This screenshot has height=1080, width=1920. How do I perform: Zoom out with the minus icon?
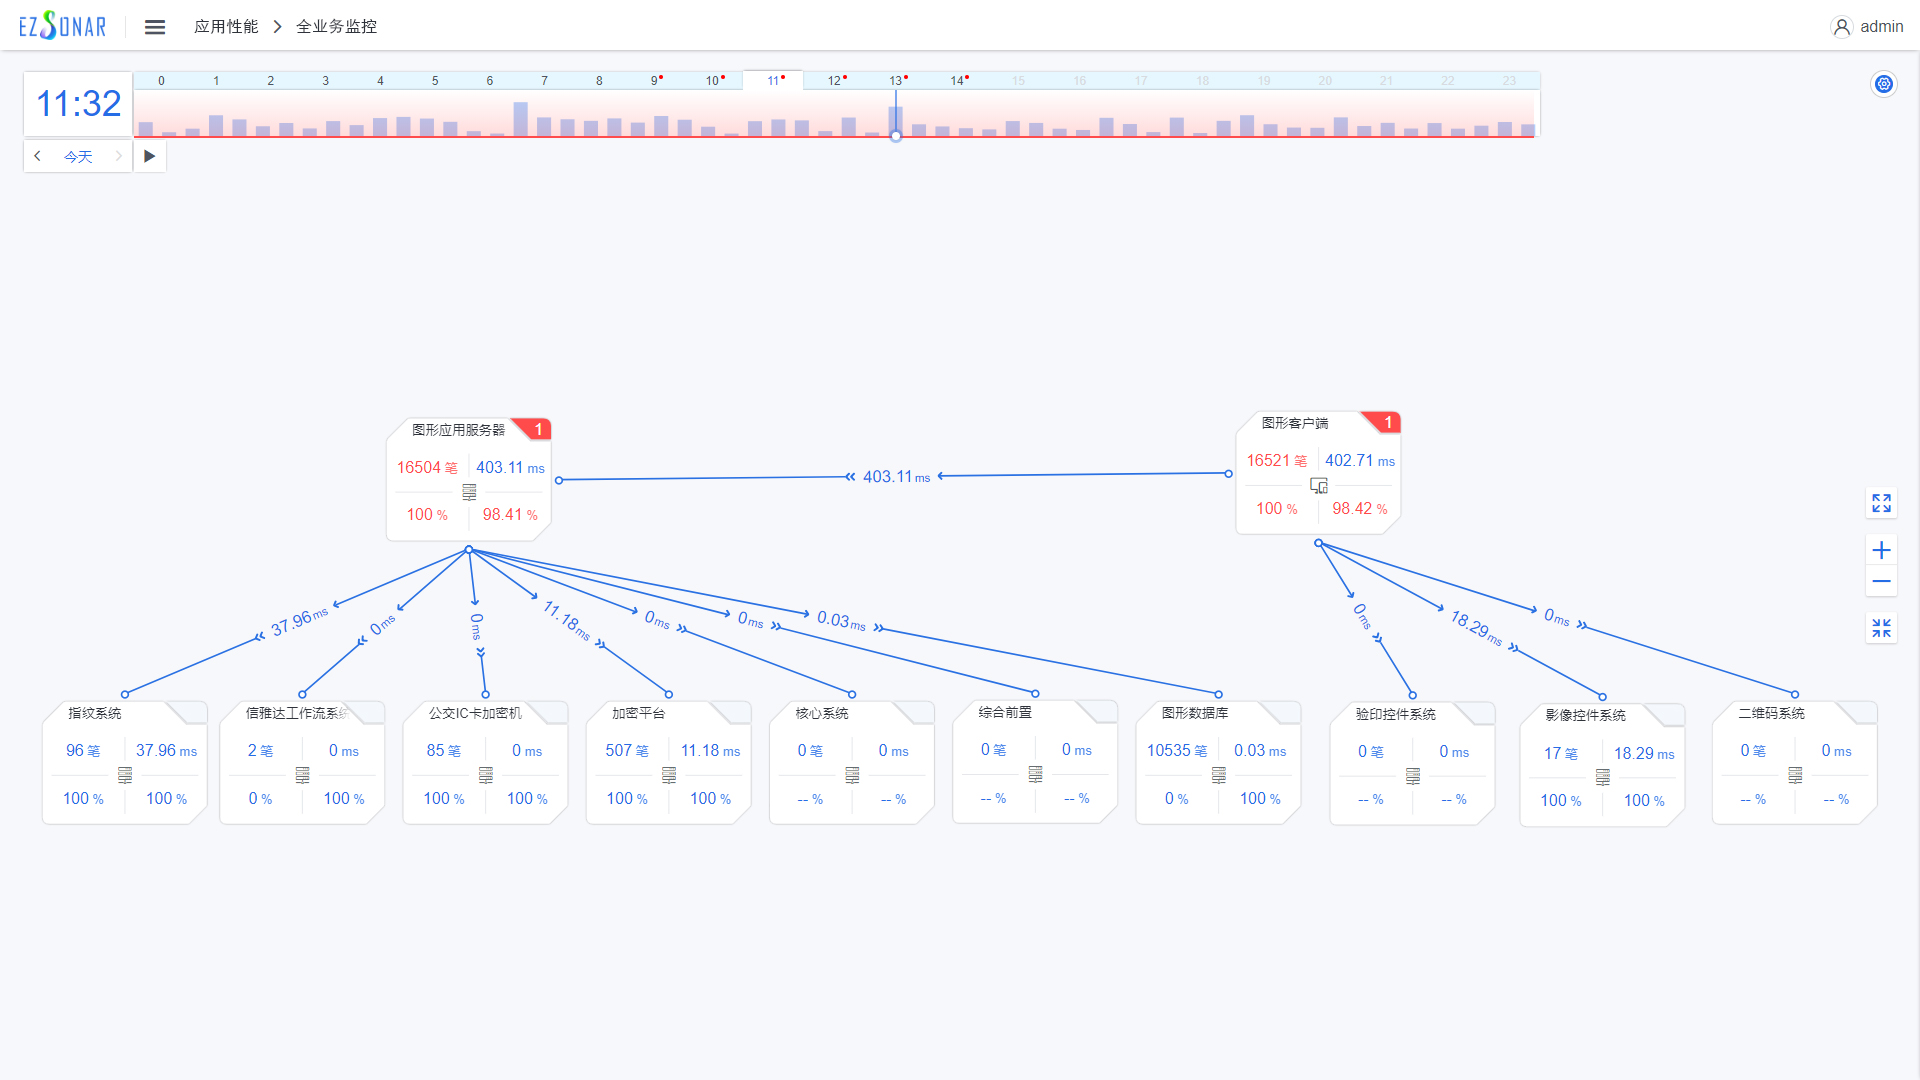click(x=1881, y=581)
